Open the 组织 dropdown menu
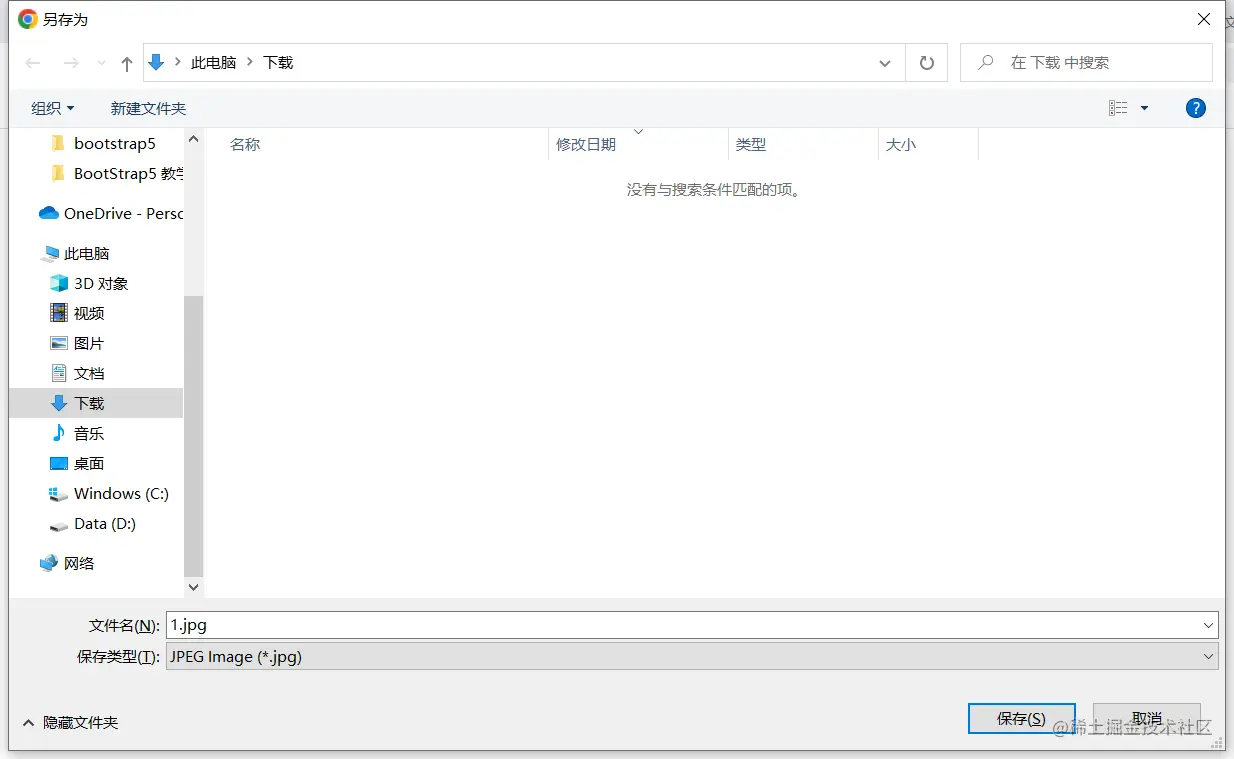The width and height of the screenshot is (1234, 759). (52, 108)
